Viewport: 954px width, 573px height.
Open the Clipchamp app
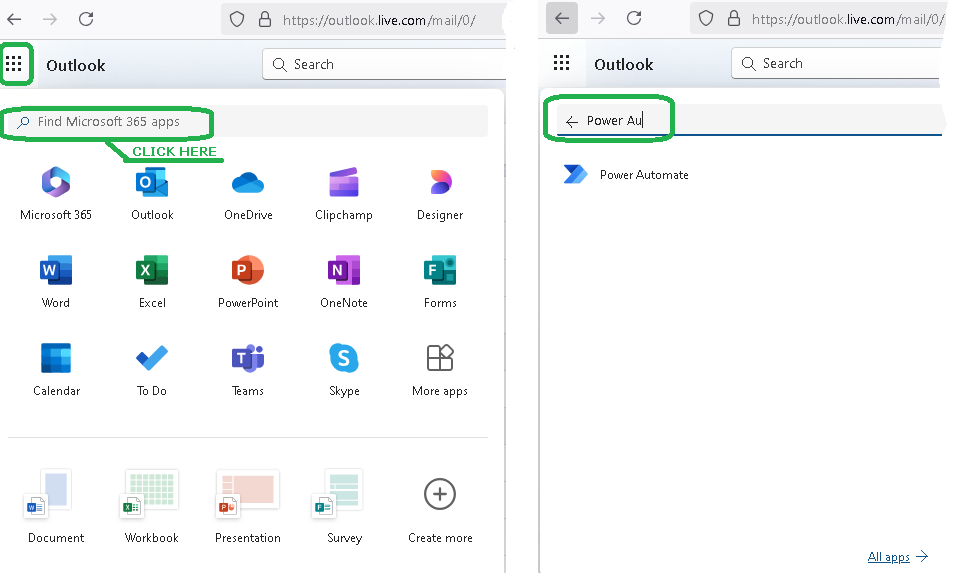pos(344,194)
